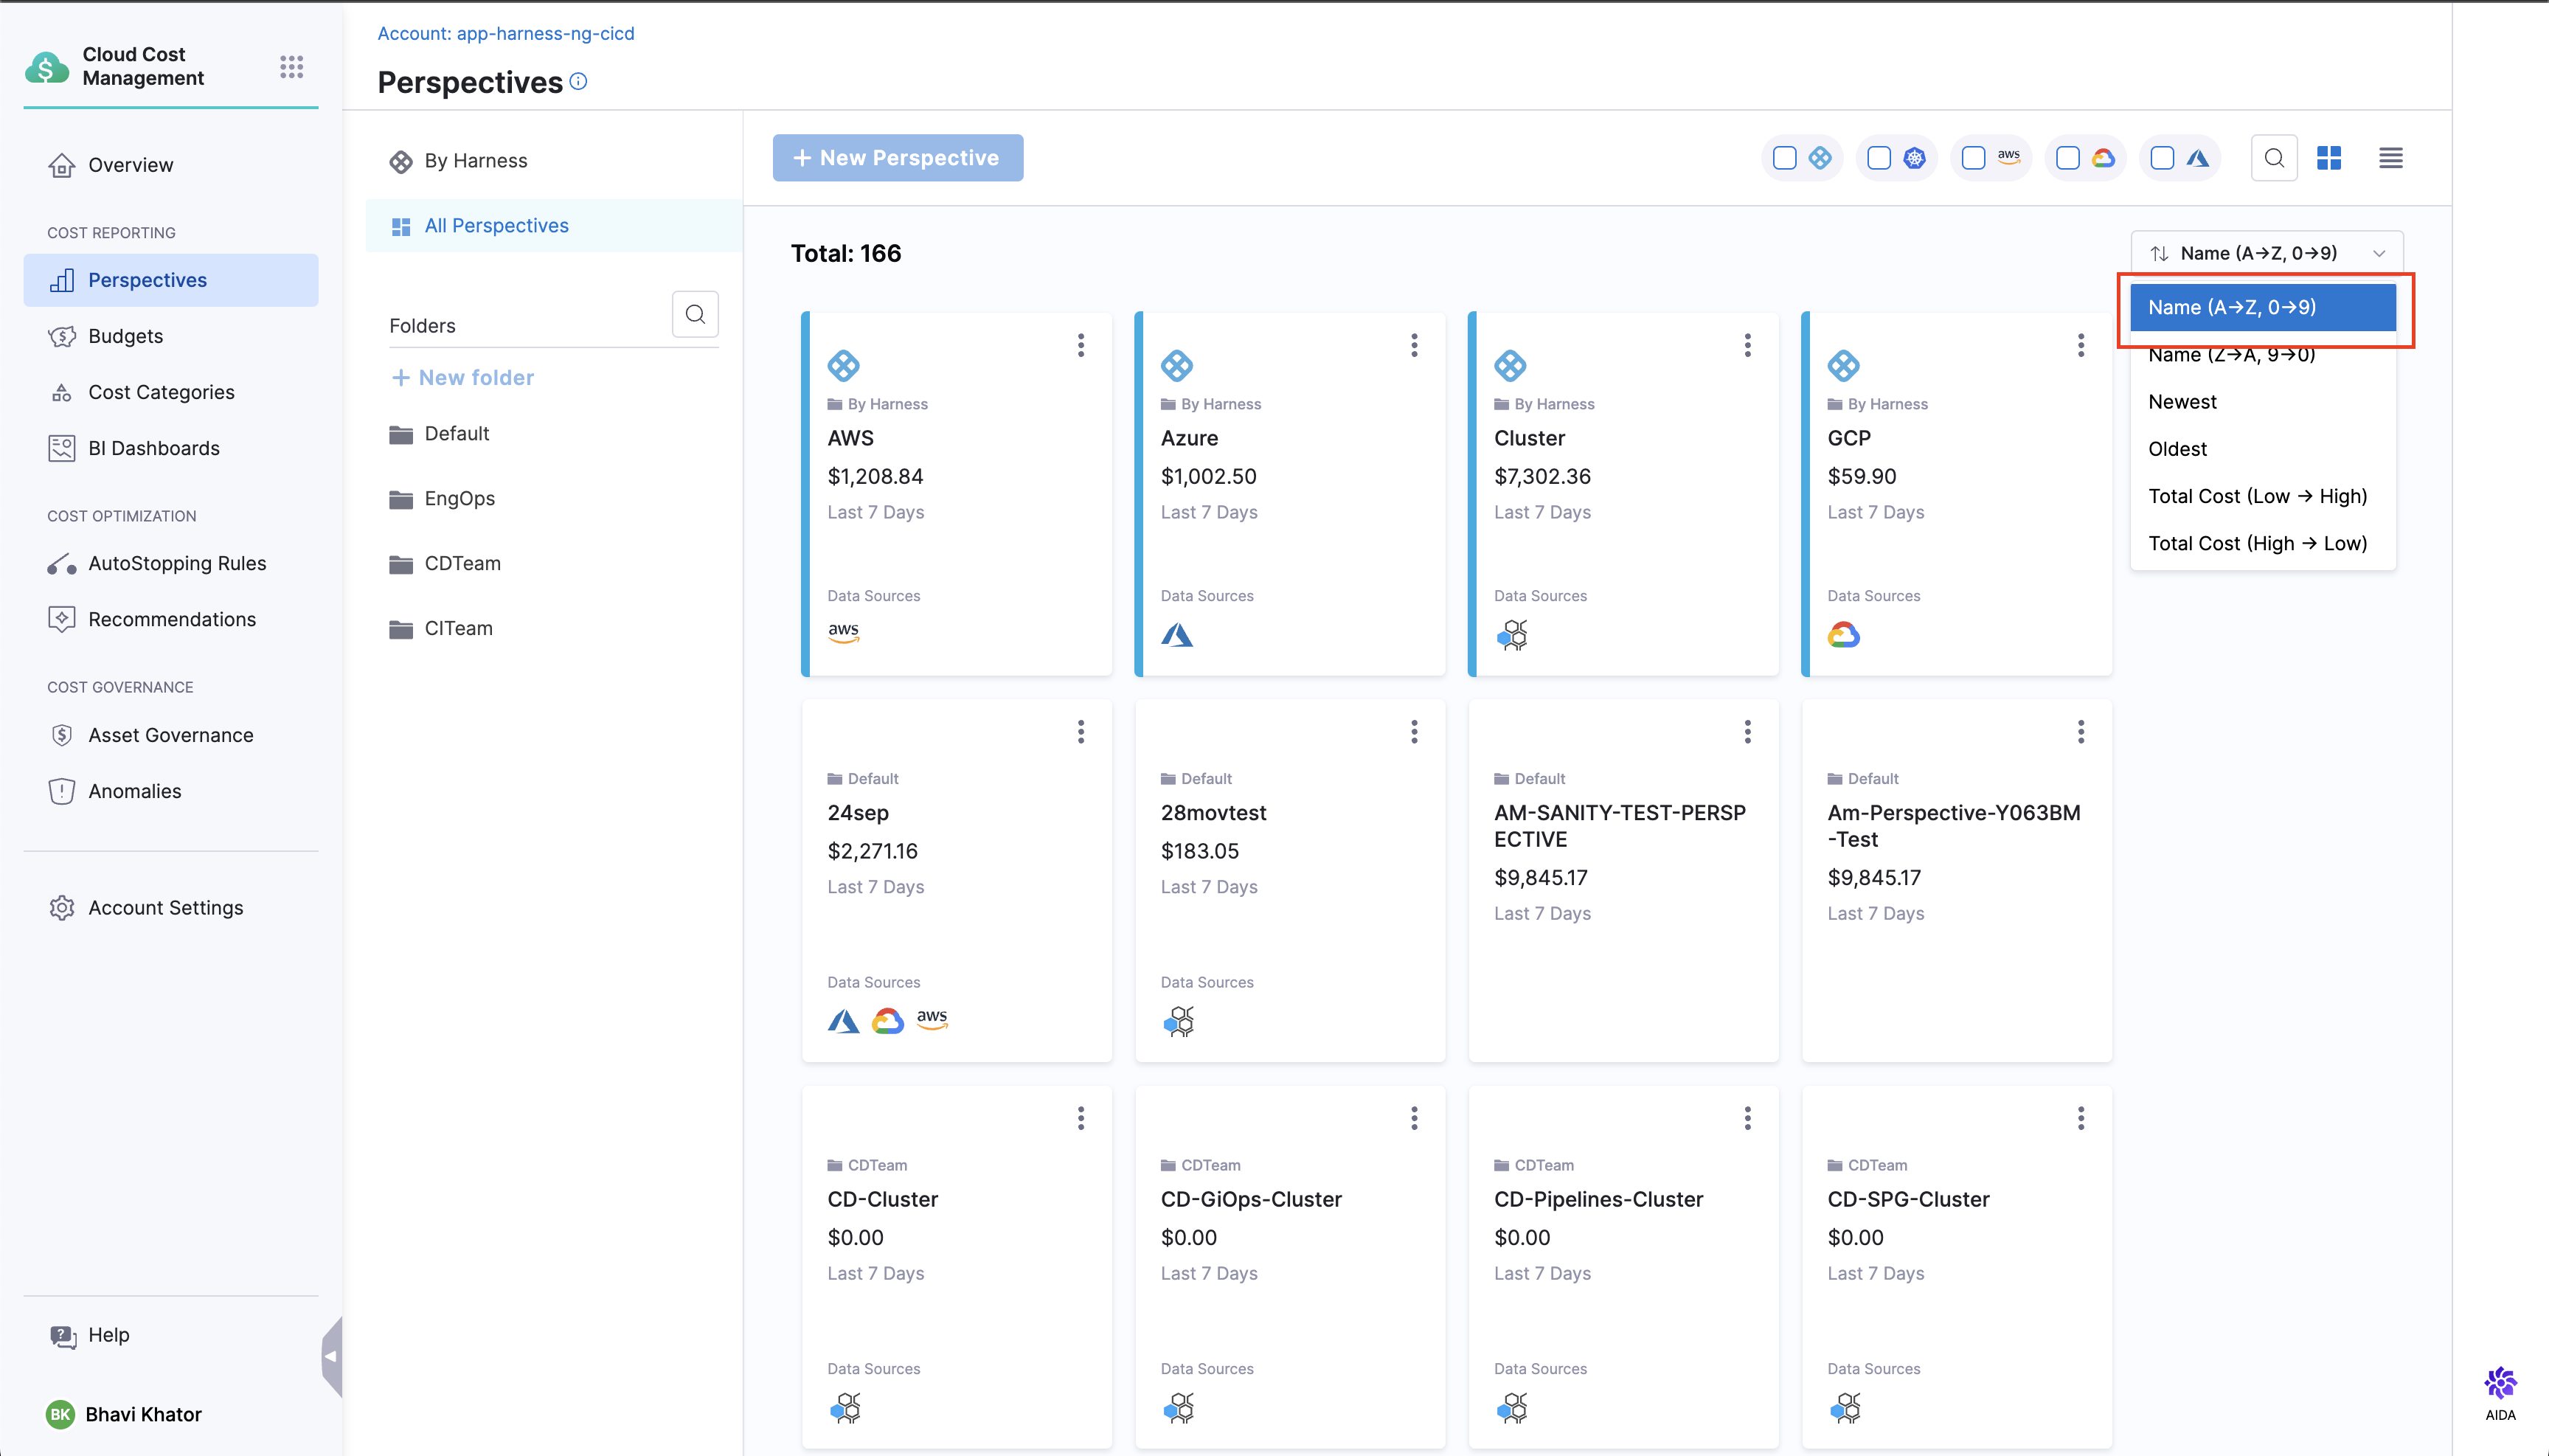
Task: Open options menu on CD-Pipelines-Cluster card
Action: point(1747,1118)
